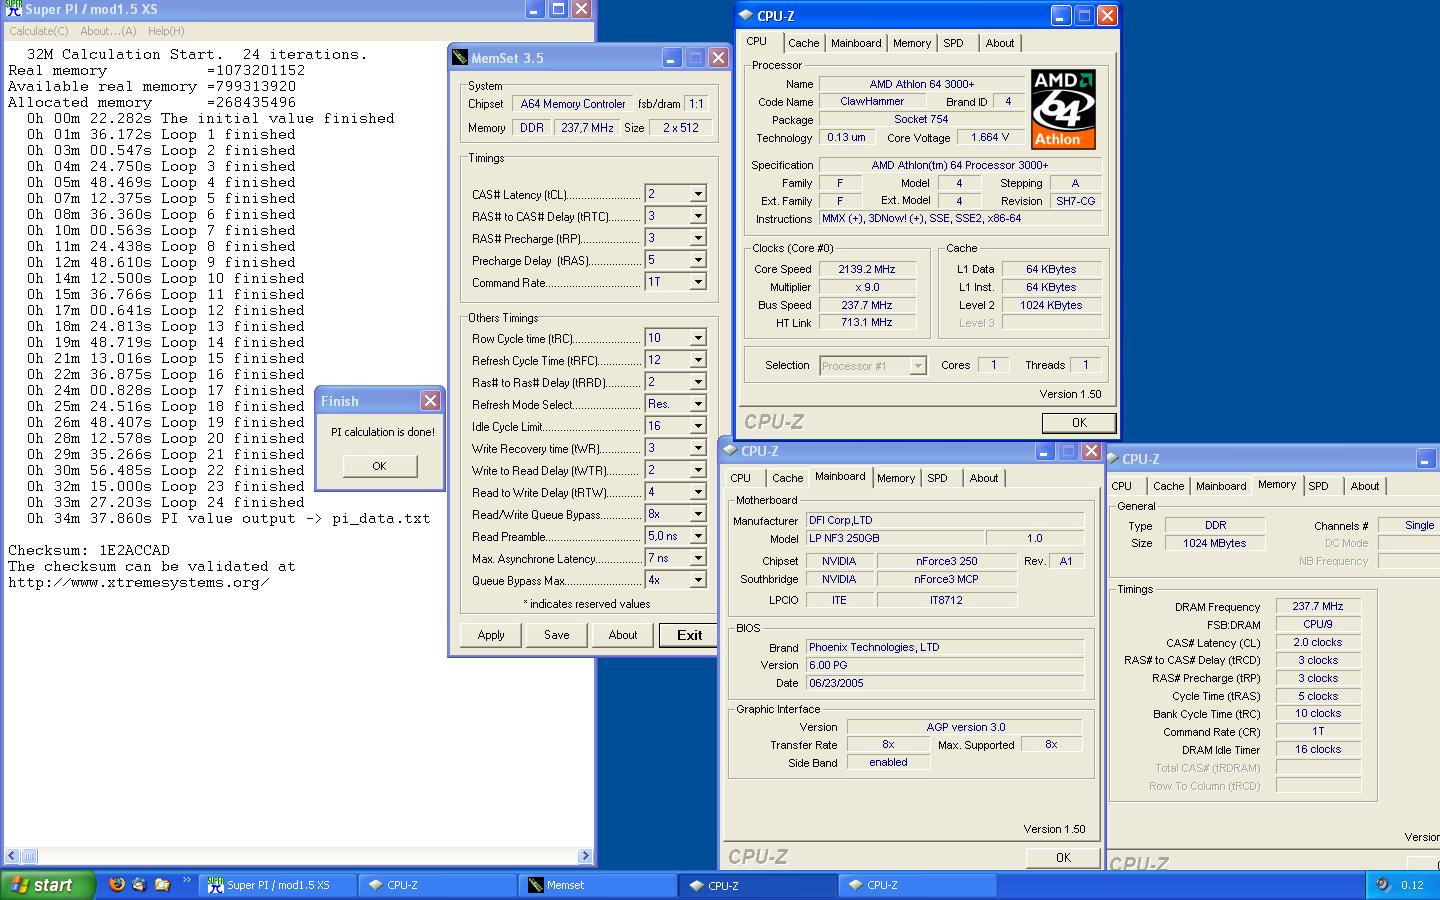This screenshot has height=900, width=1440.
Task: Open the Refresh Mode Select dropdown
Action: pos(698,404)
